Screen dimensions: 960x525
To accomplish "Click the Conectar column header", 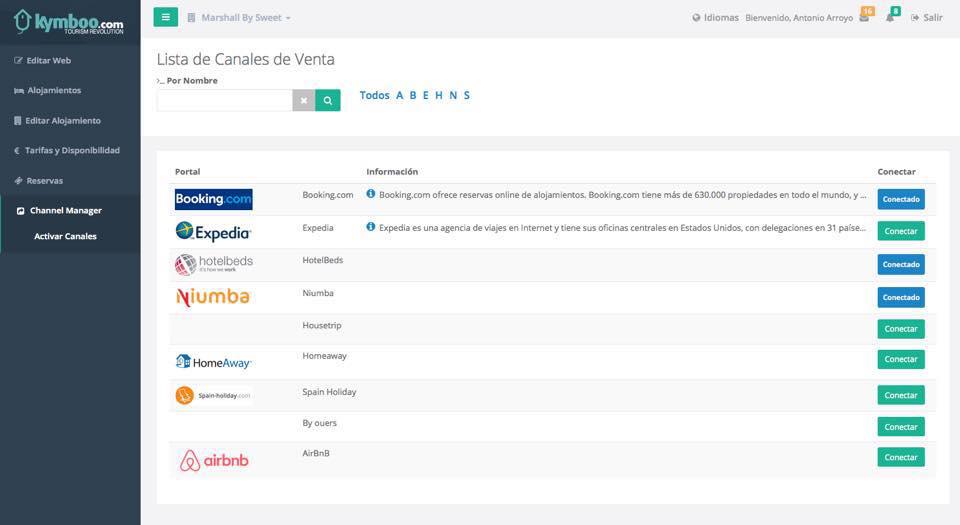I will pyautogui.click(x=896, y=172).
